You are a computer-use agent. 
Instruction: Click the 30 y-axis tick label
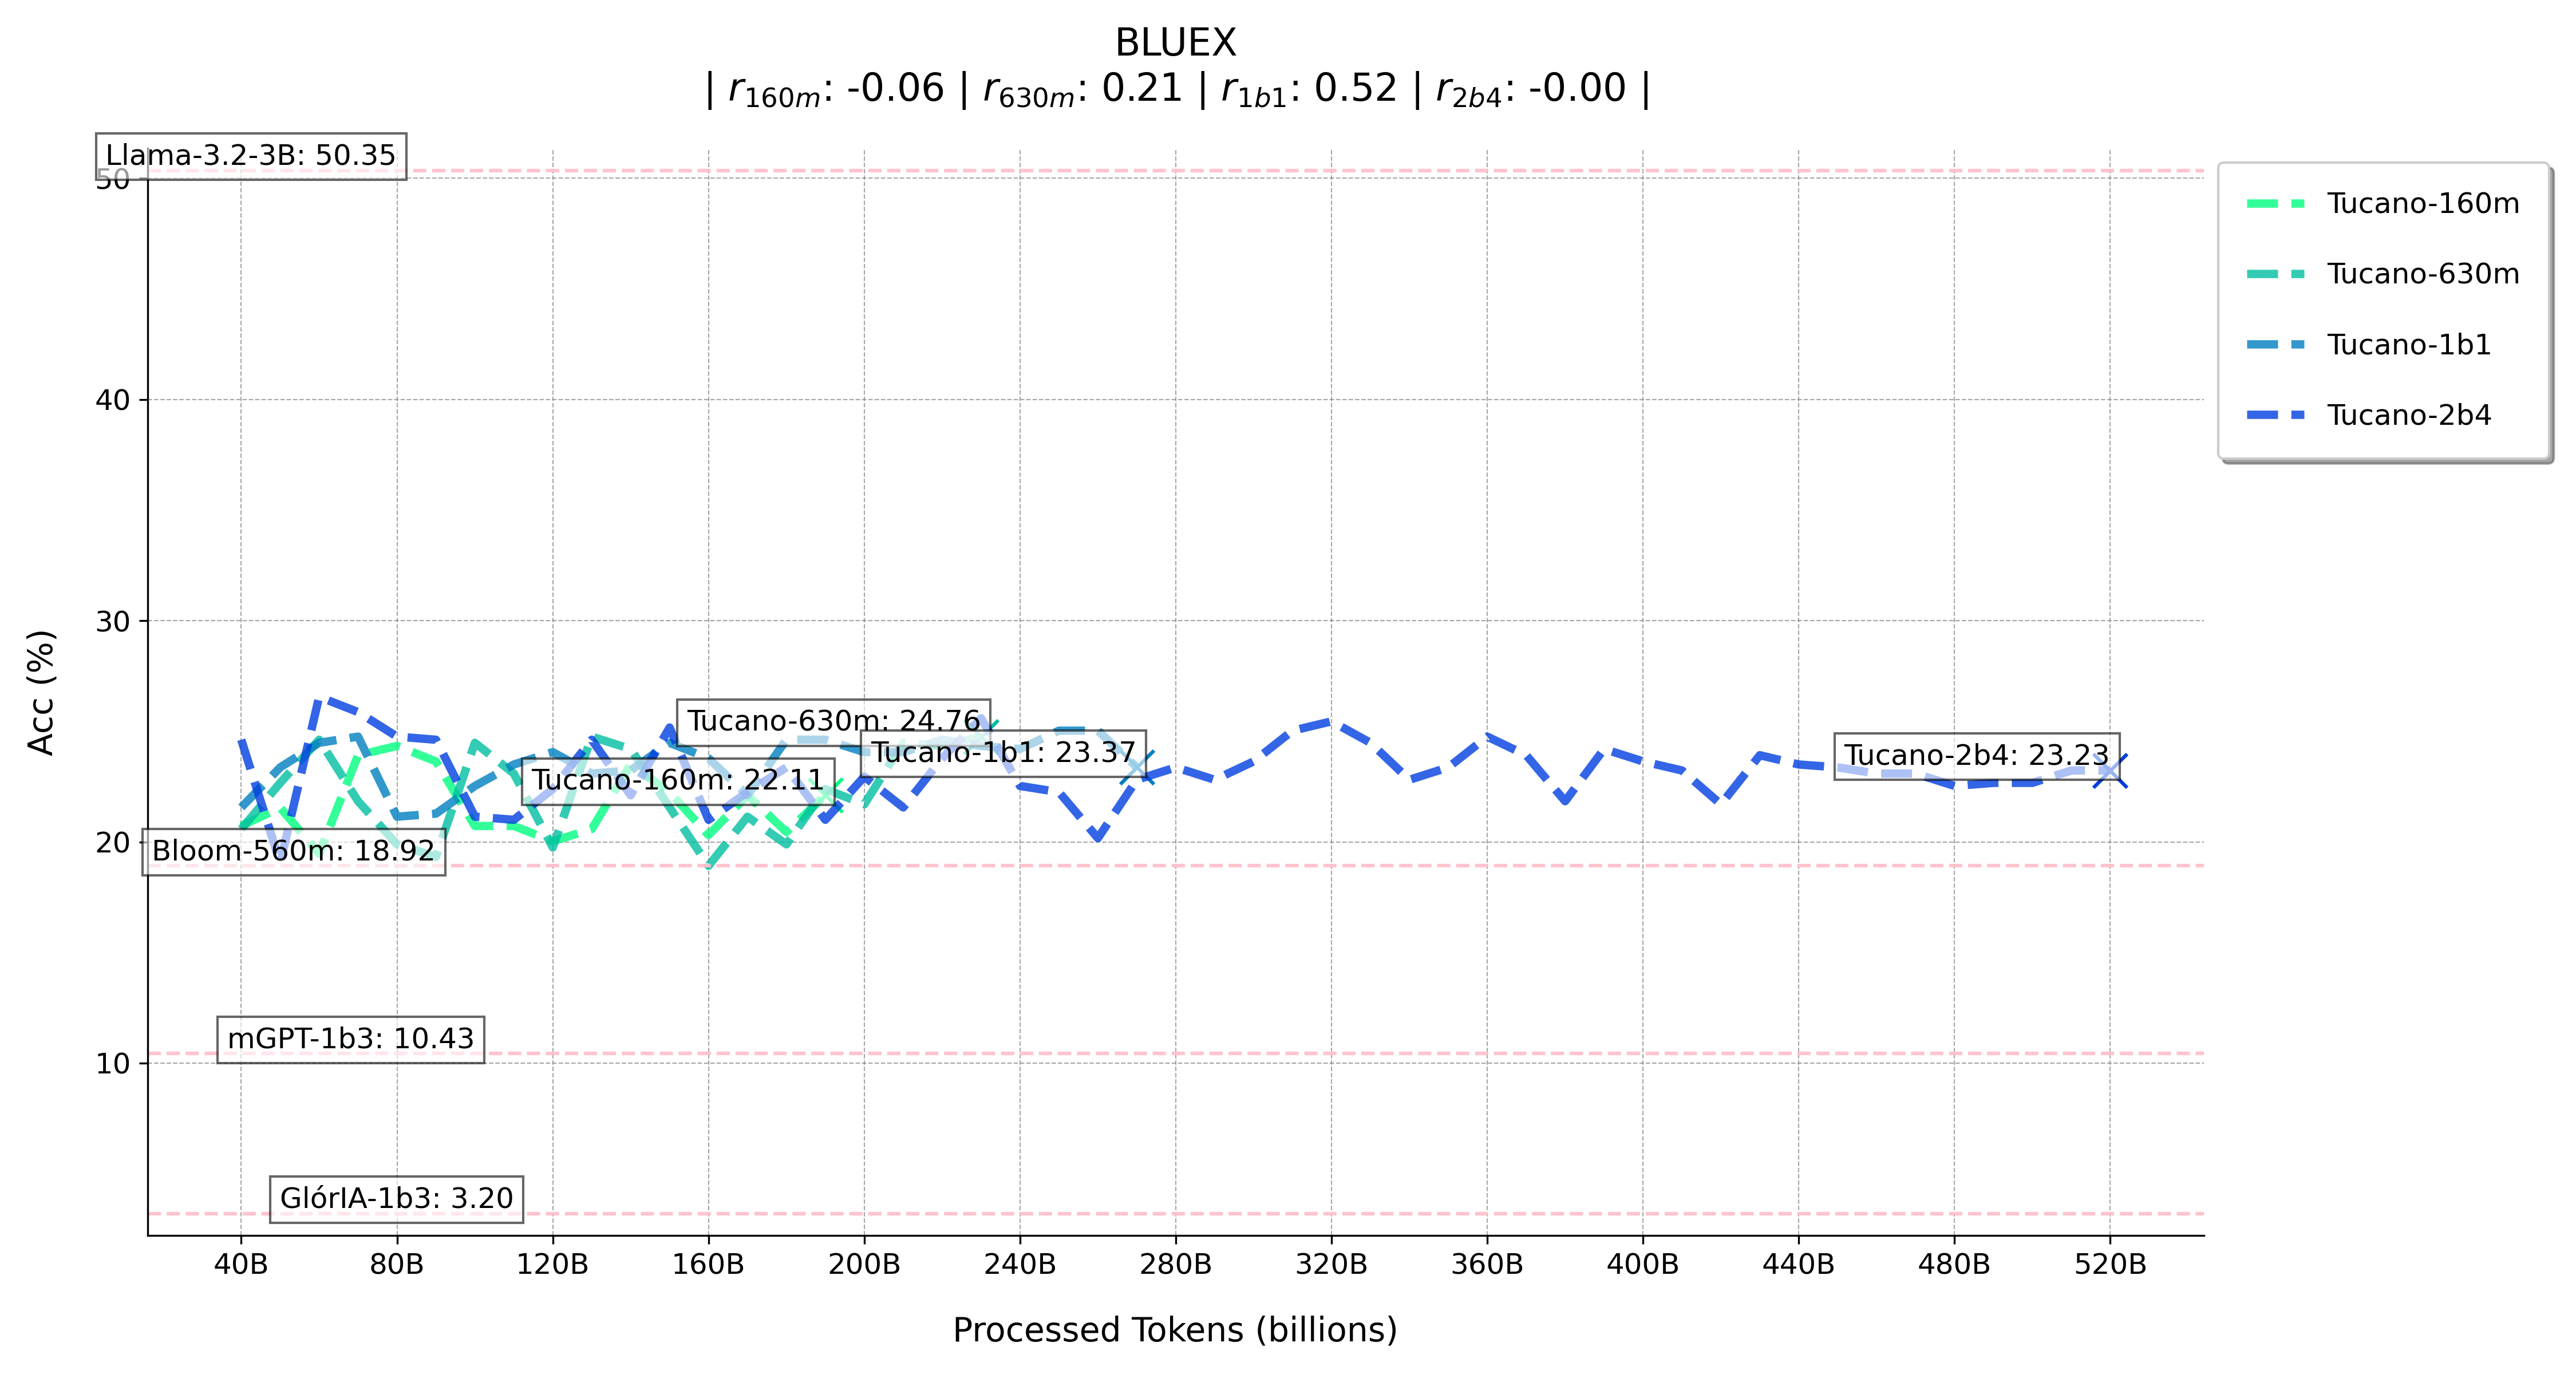pos(113,622)
